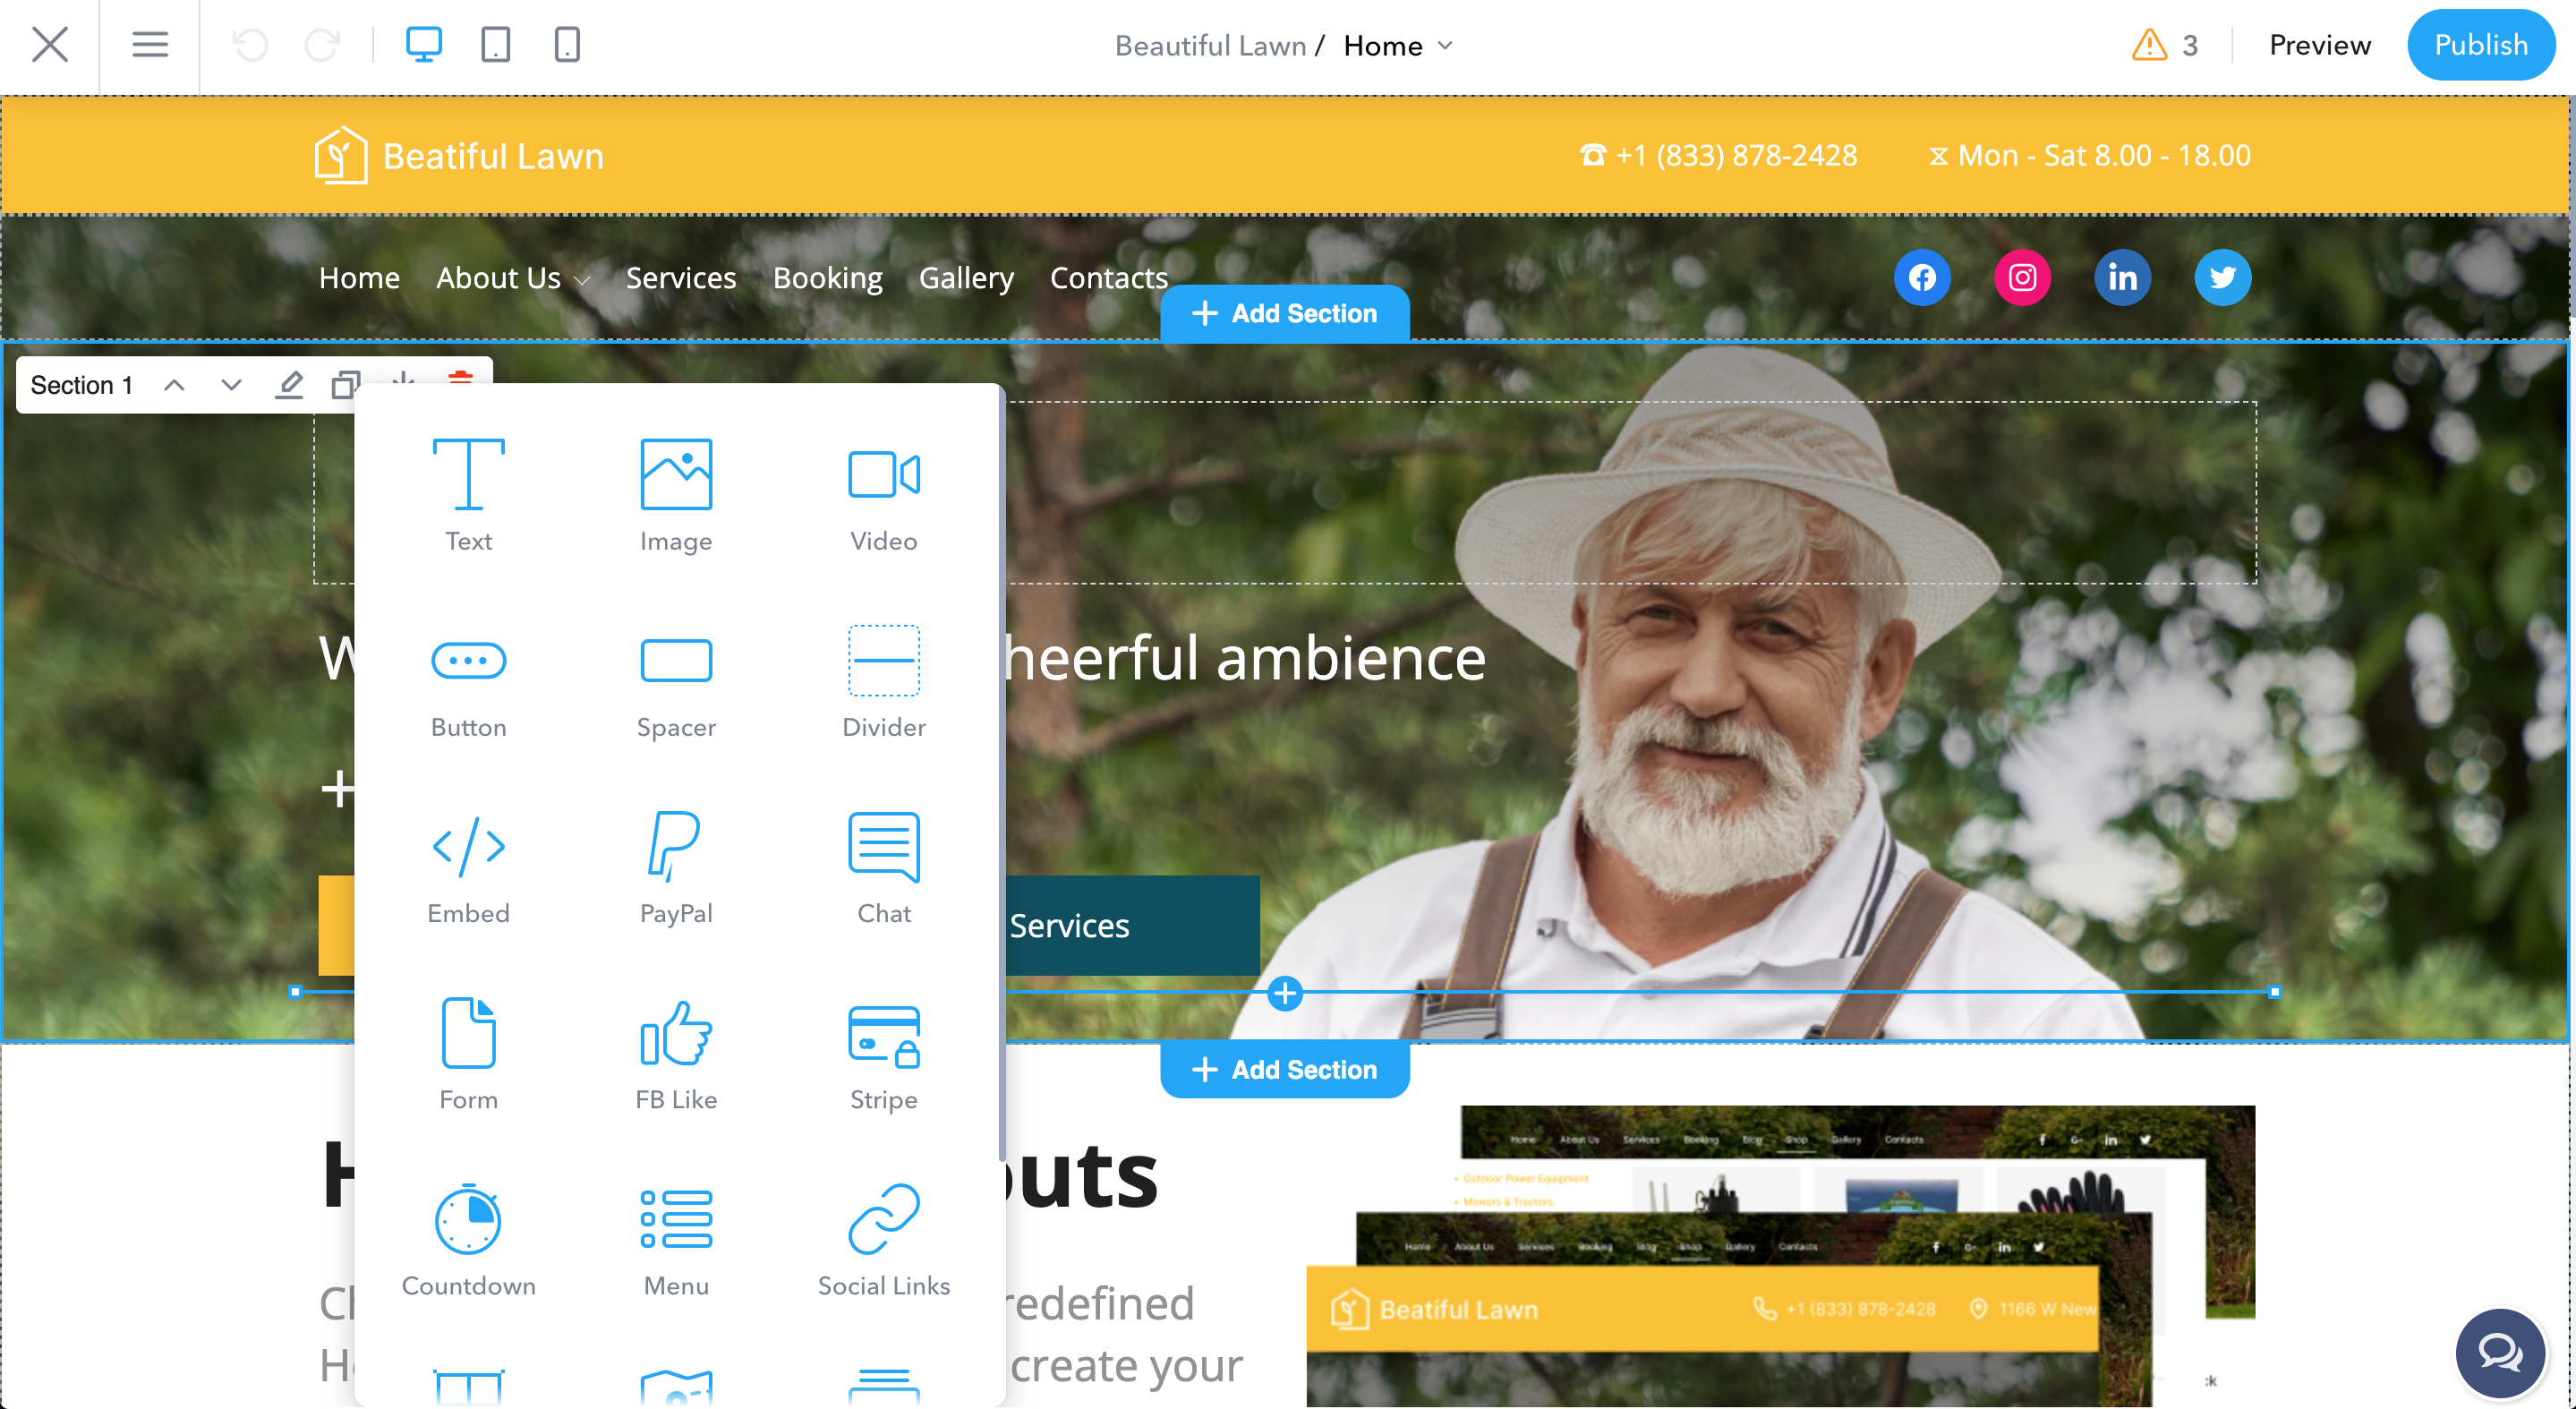Publish the website
The image size is (2576, 1409).
[x=2480, y=45]
